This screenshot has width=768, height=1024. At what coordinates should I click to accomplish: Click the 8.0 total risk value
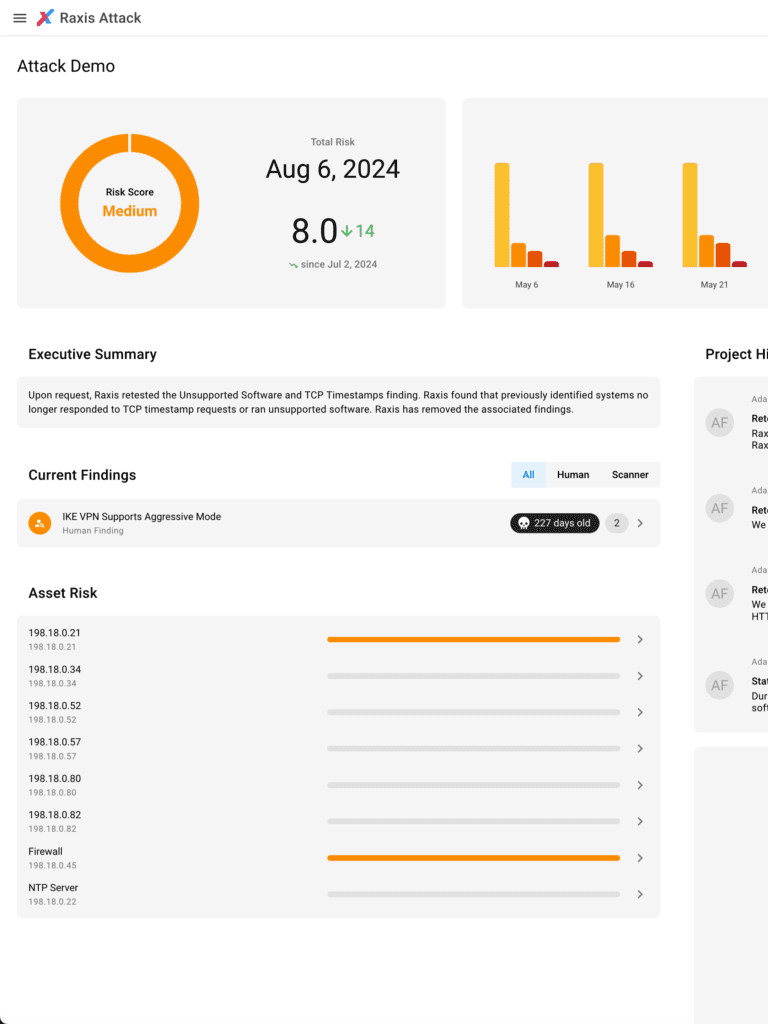coord(314,231)
